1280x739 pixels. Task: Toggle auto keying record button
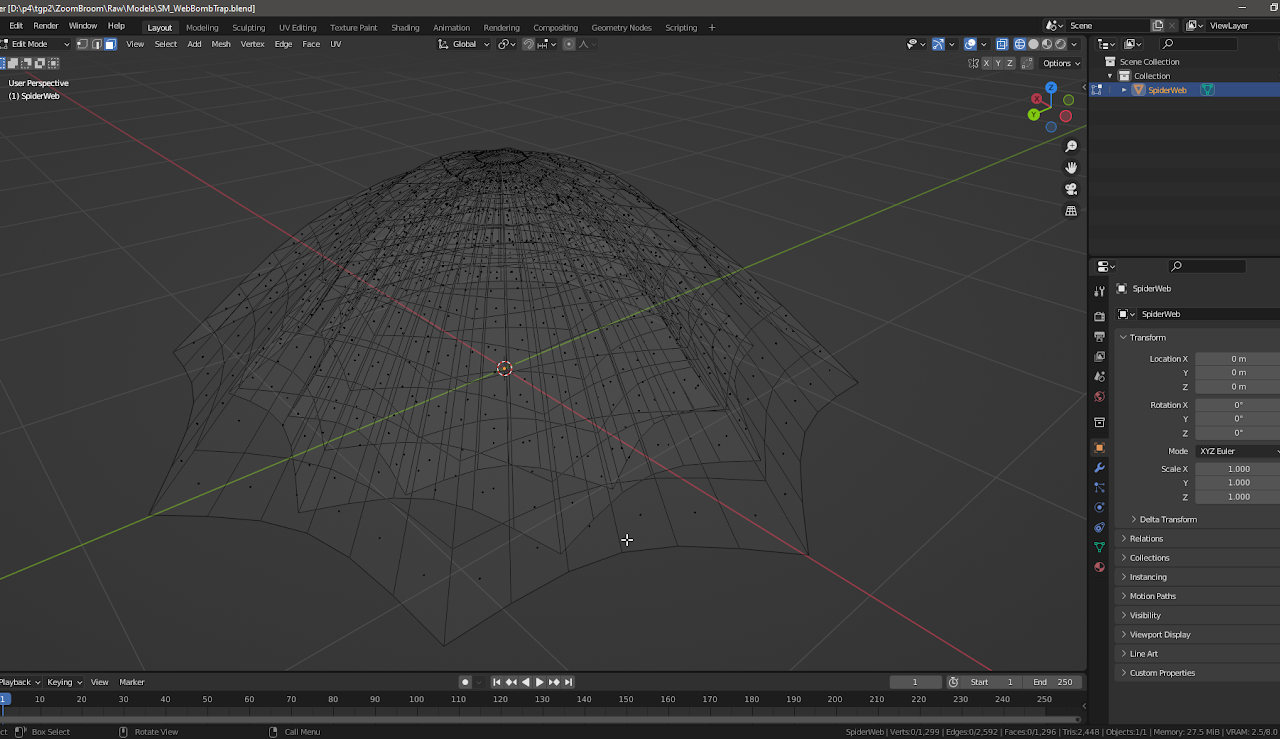point(465,682)
